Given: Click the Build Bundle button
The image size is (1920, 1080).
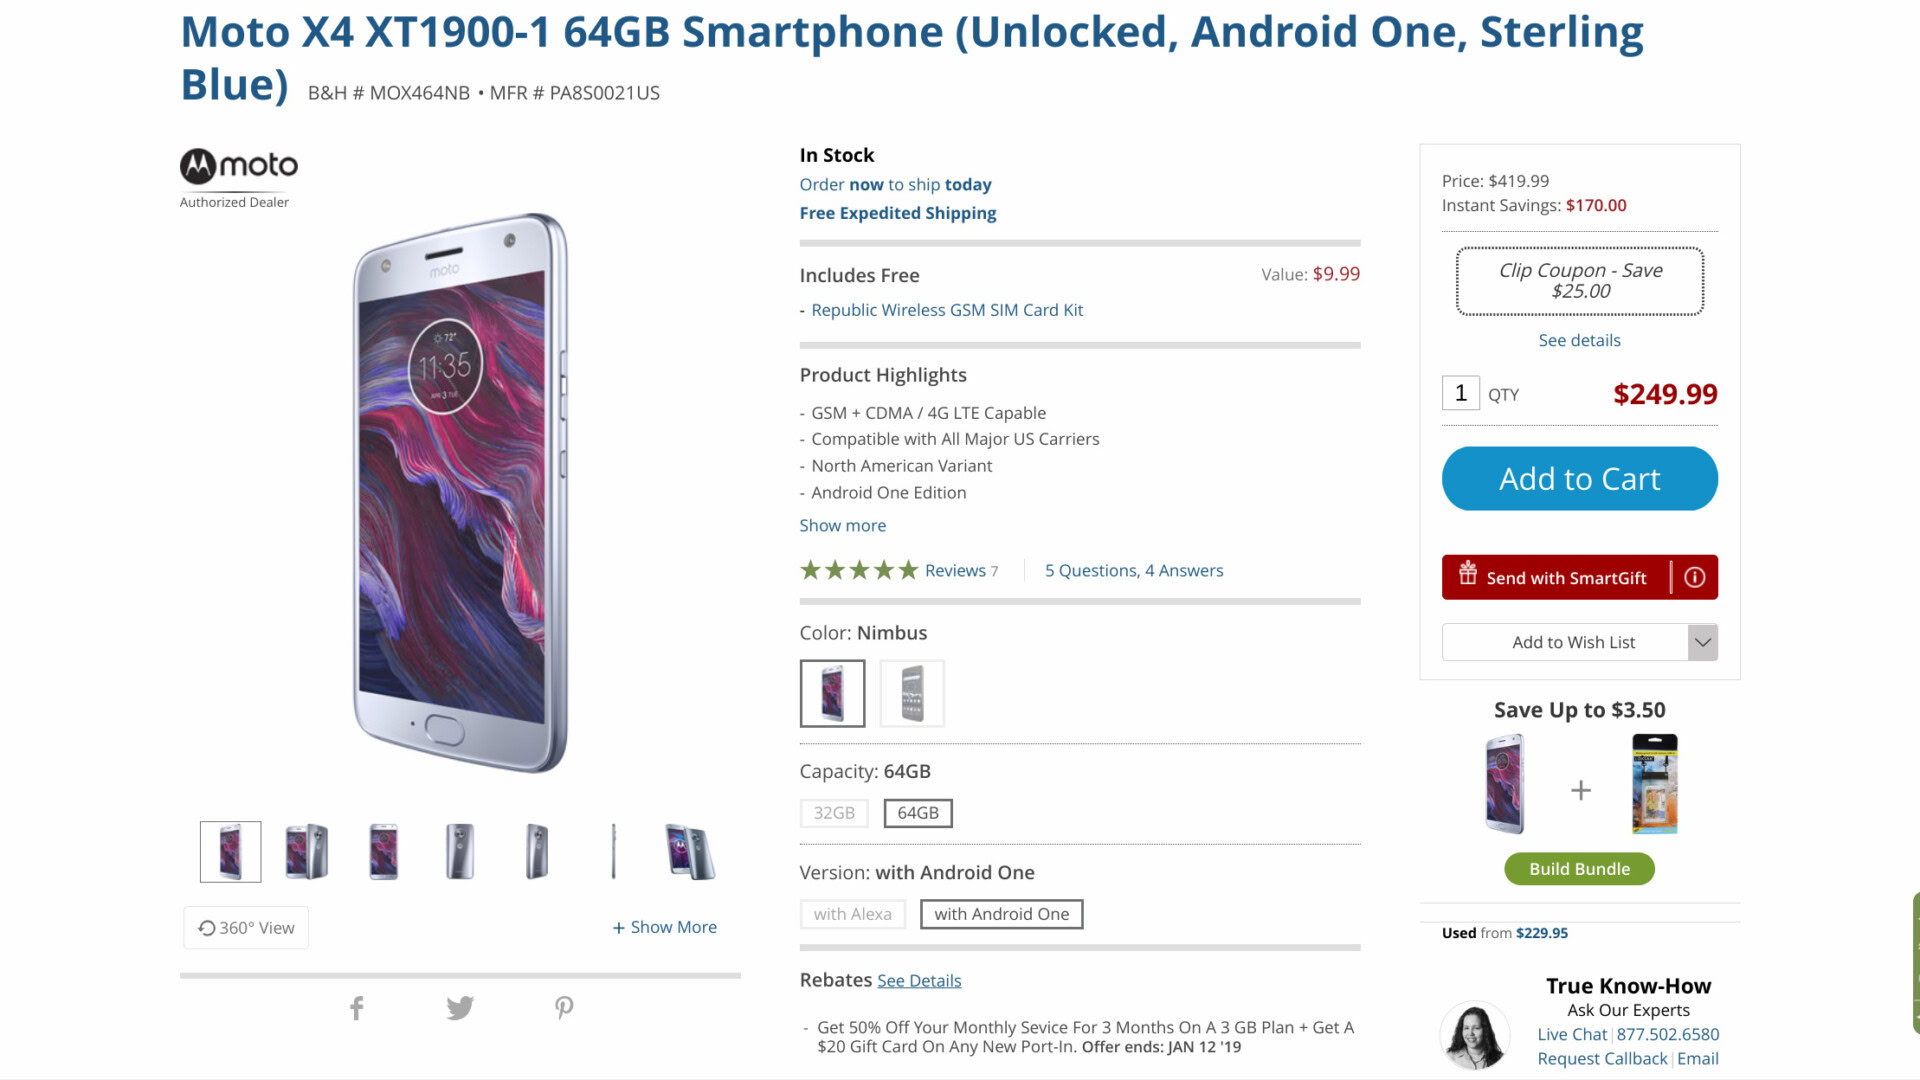Looking at the screenshot, I should point(1579,869).
